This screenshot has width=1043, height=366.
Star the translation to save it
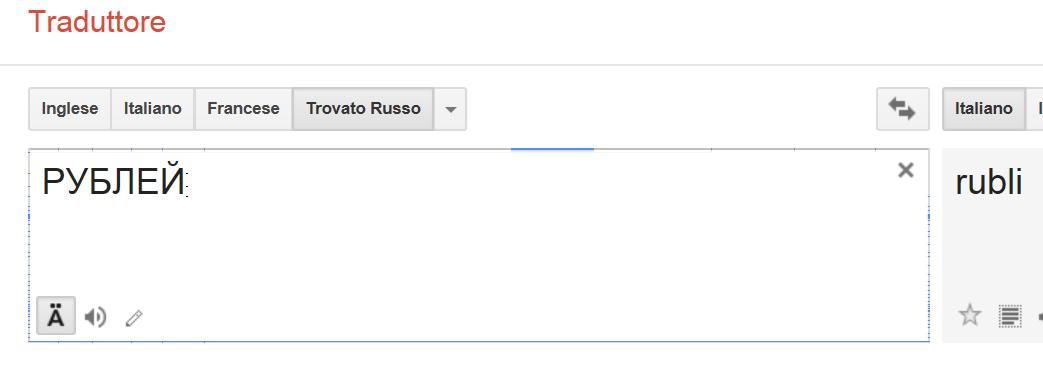pyautogui.click(x=969, y=315)
